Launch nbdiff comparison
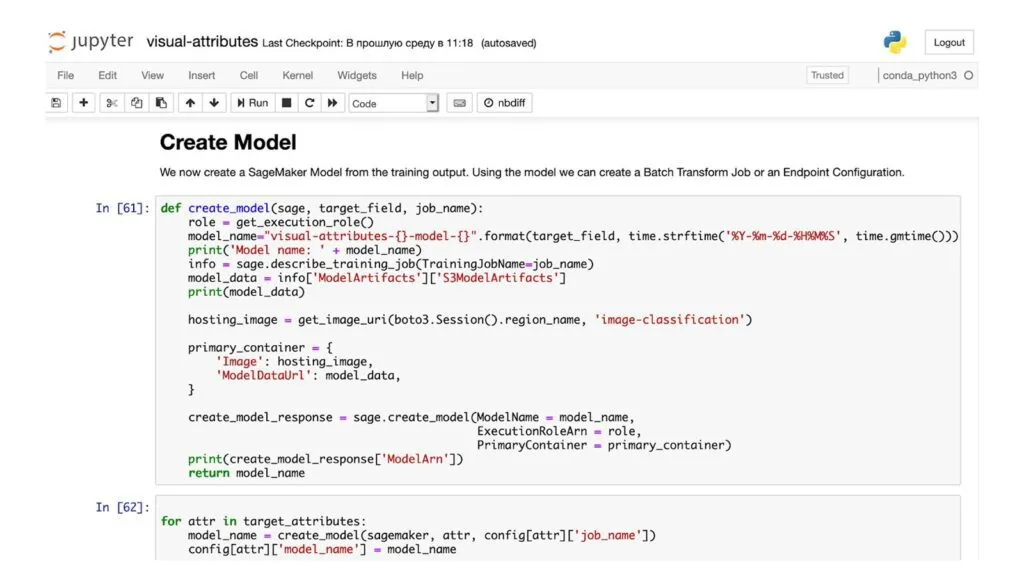 click(x=504, y=102)
